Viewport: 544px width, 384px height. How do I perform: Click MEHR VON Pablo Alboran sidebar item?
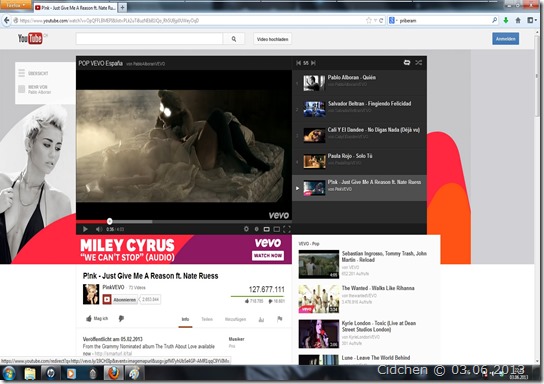click(x=35, y=89)
